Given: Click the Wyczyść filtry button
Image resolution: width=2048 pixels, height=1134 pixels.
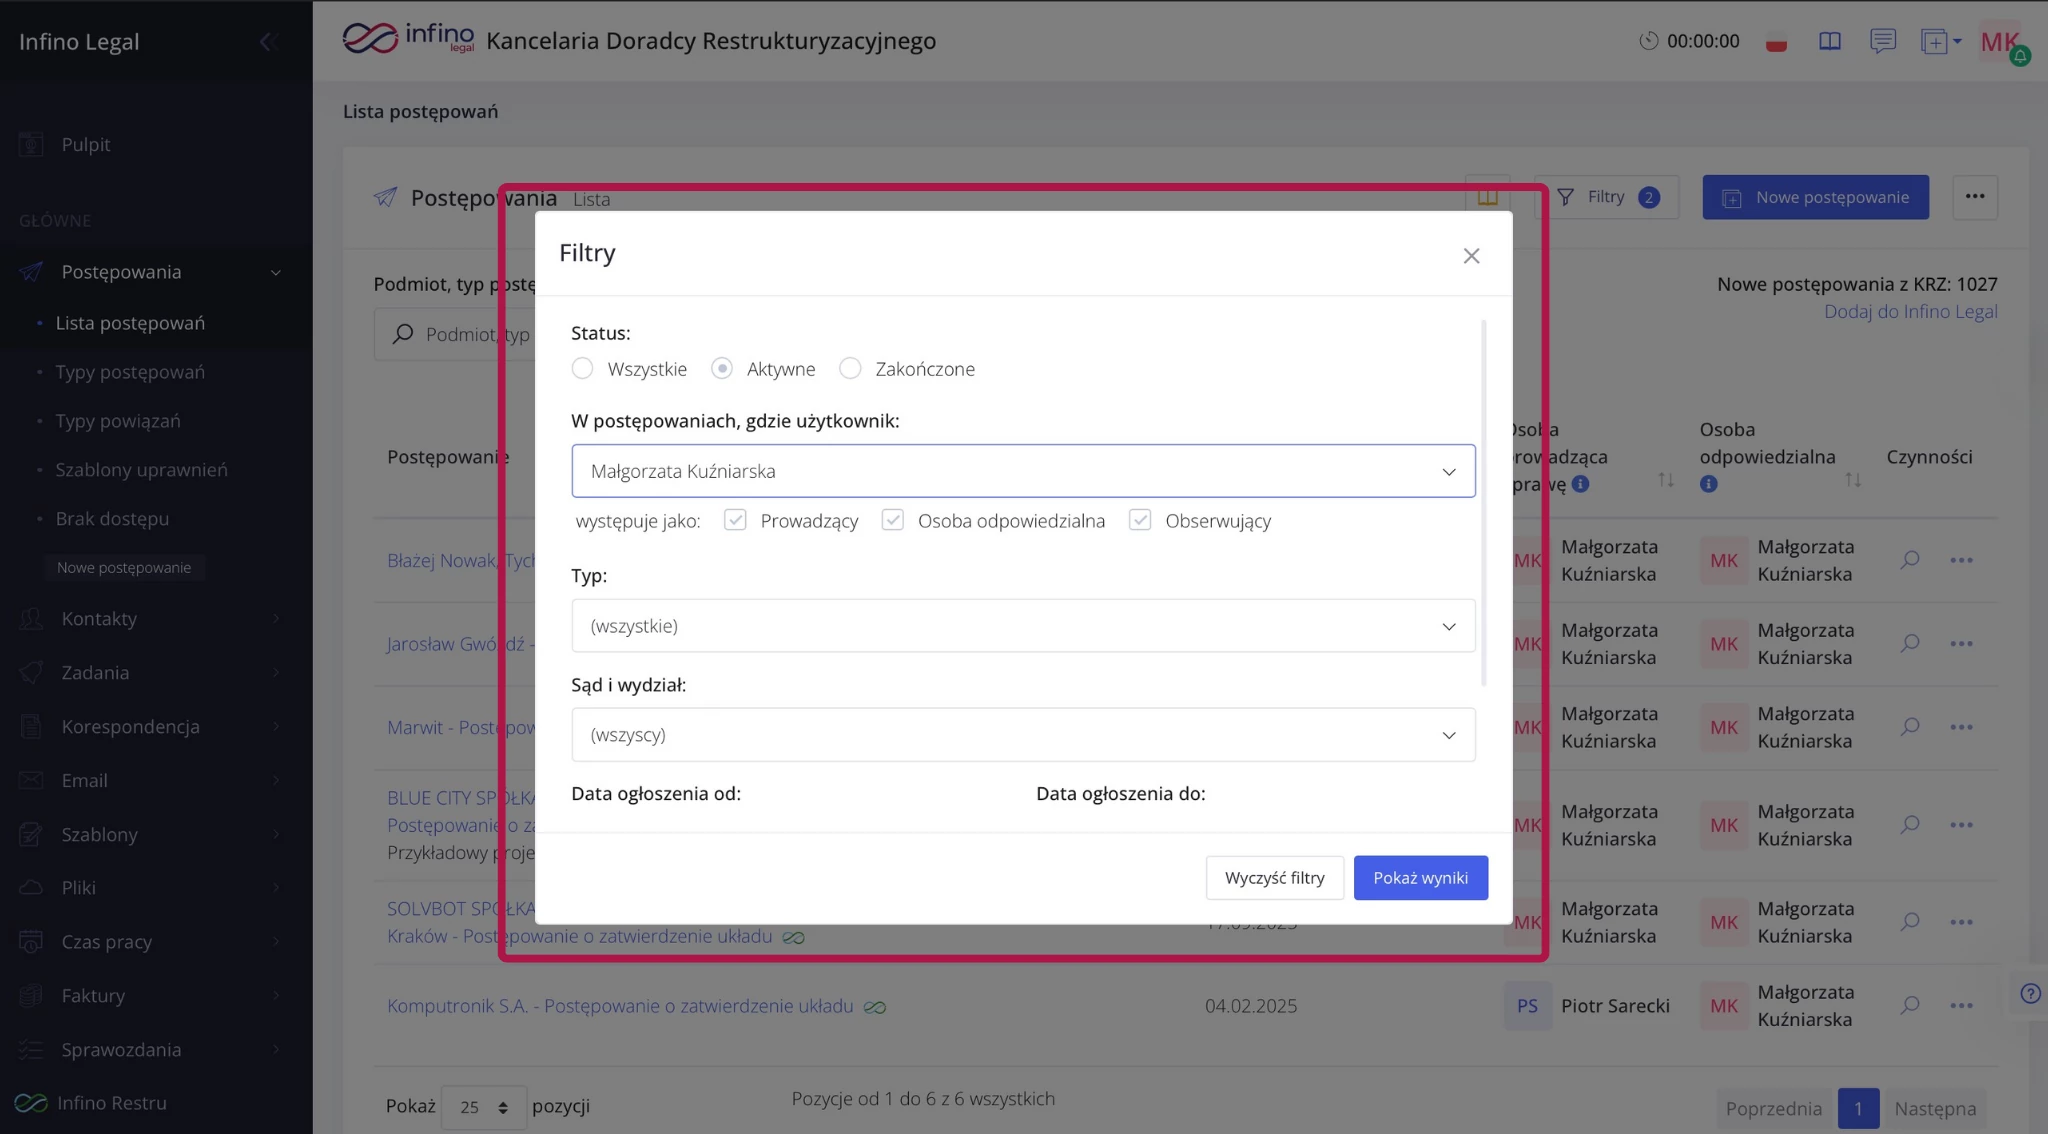Looking at the screenshot, I should [x=1274, y=878].
